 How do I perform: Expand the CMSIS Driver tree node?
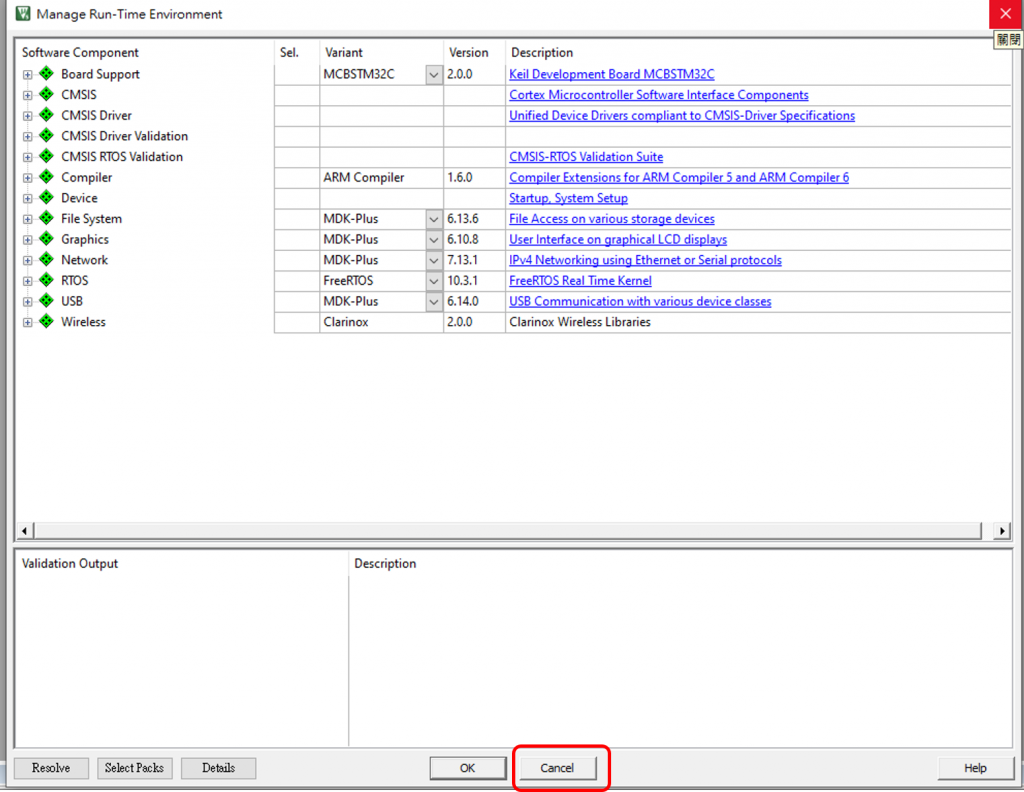(x=27, y=116)
